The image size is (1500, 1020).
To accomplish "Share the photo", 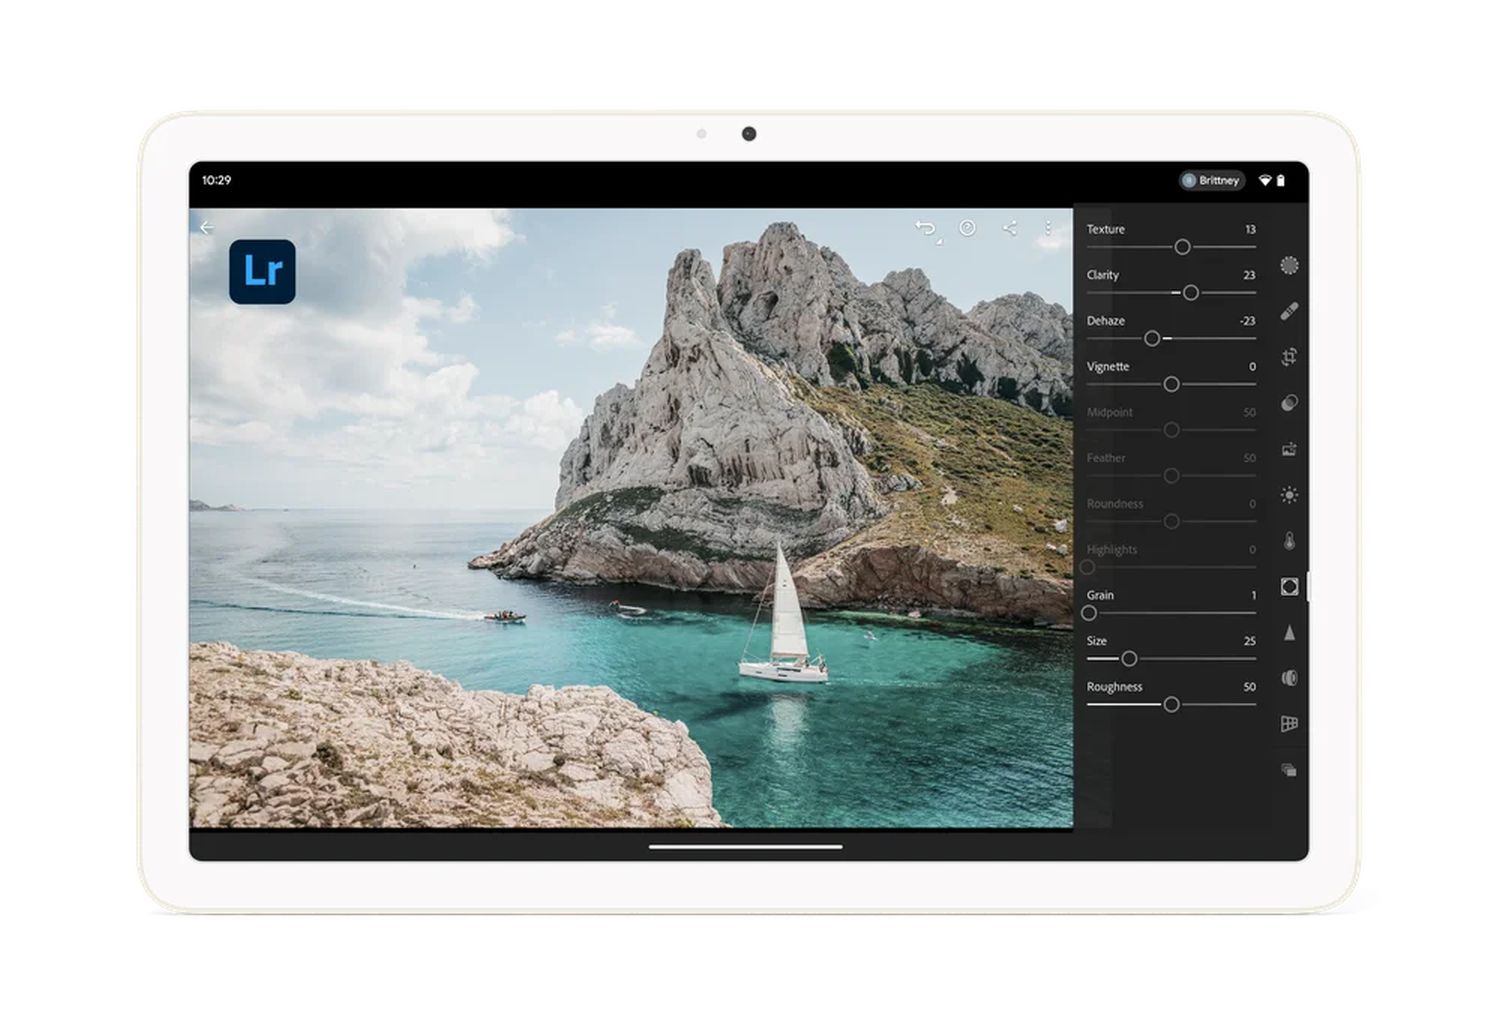I will 1009,228.
